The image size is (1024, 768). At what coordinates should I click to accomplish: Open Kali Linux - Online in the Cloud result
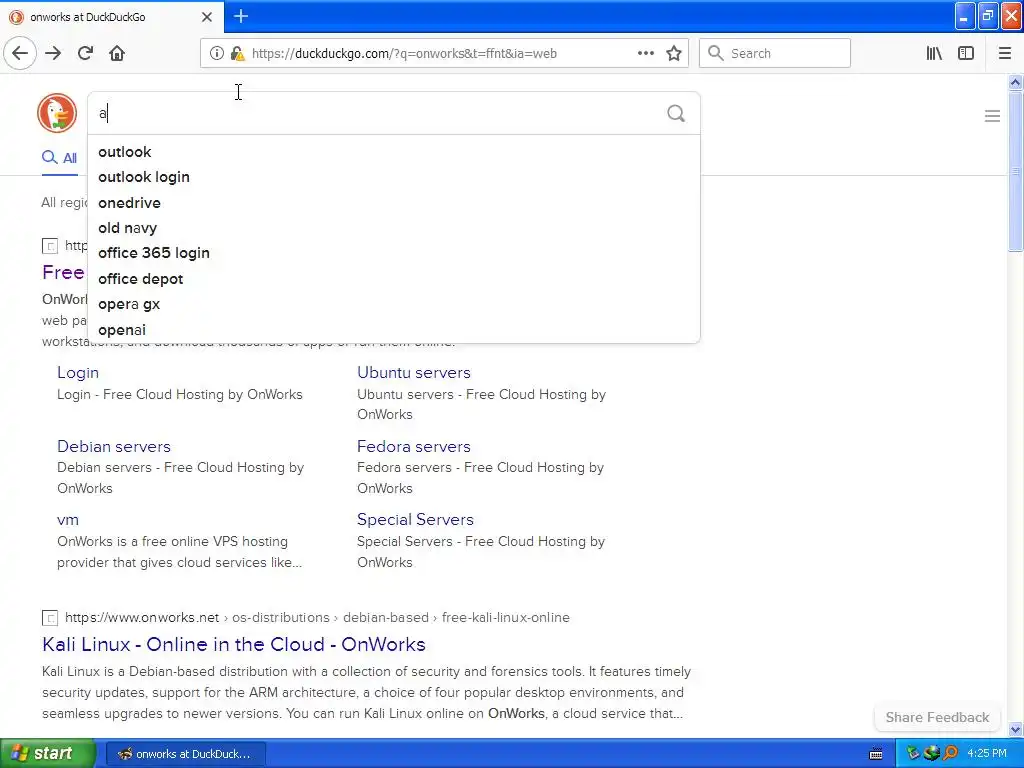[x=234, y=645]
